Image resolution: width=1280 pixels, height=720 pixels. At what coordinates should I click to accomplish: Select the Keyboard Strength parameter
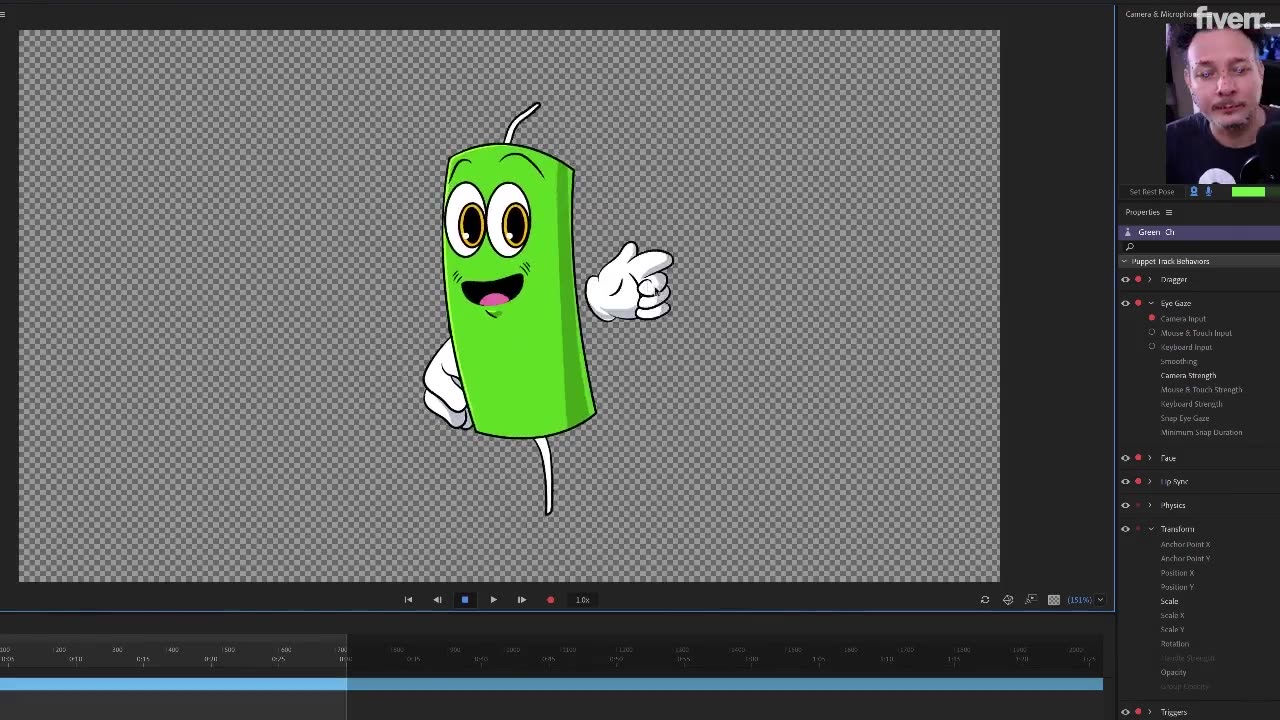tap(1191, 404)
